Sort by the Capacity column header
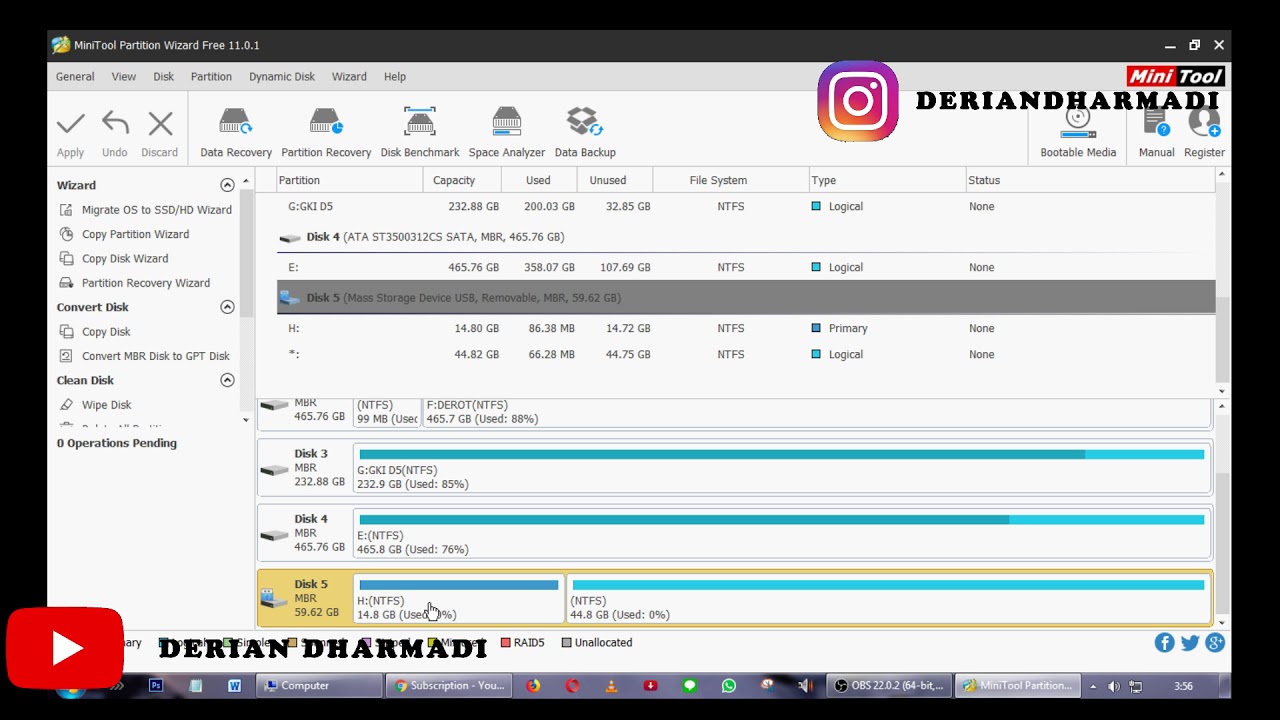This screenshot has height=720, width=1280. click(x=462, y=180)
